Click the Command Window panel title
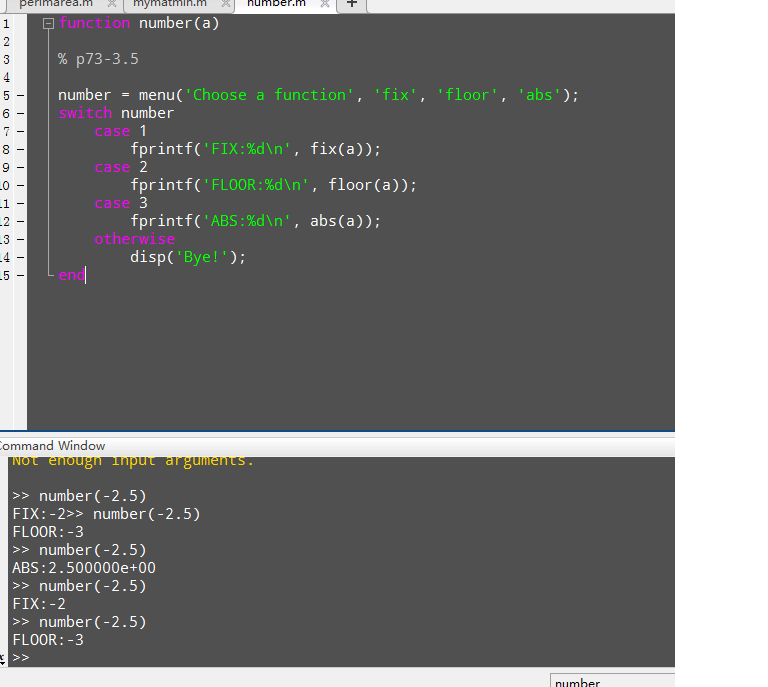768x687 pixels. pos(51,446)
